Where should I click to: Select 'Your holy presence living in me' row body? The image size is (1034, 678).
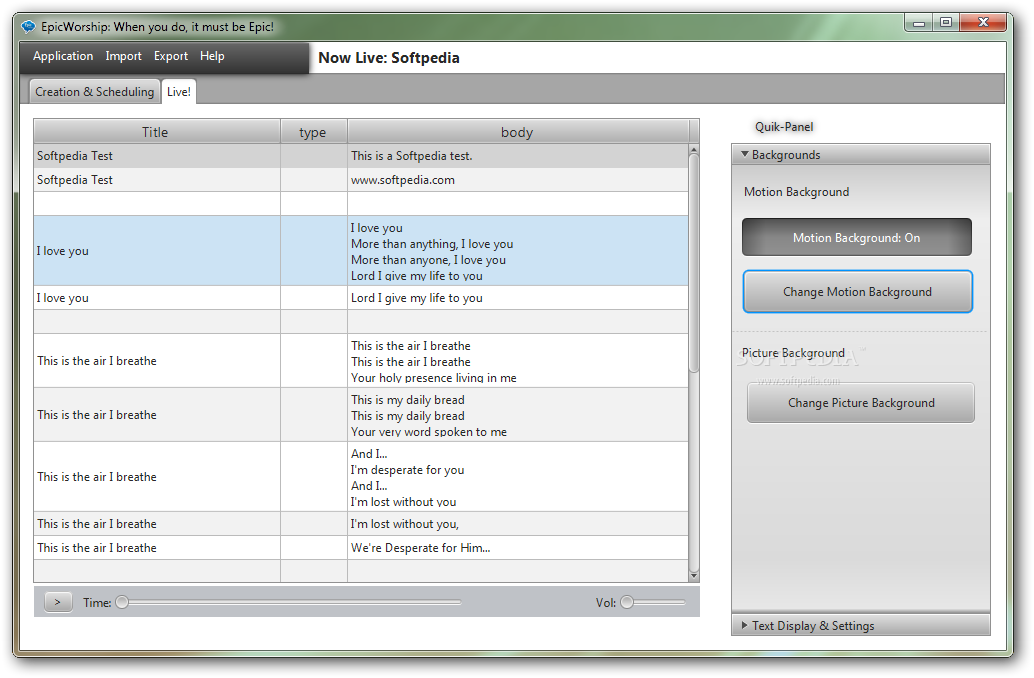click(x=518, y=361)
